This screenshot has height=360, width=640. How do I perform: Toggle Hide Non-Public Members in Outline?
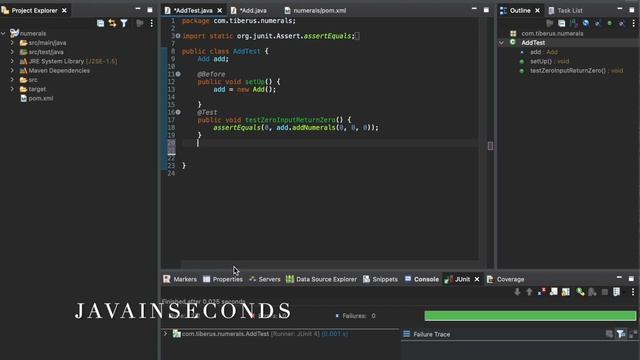coord(609,23)
